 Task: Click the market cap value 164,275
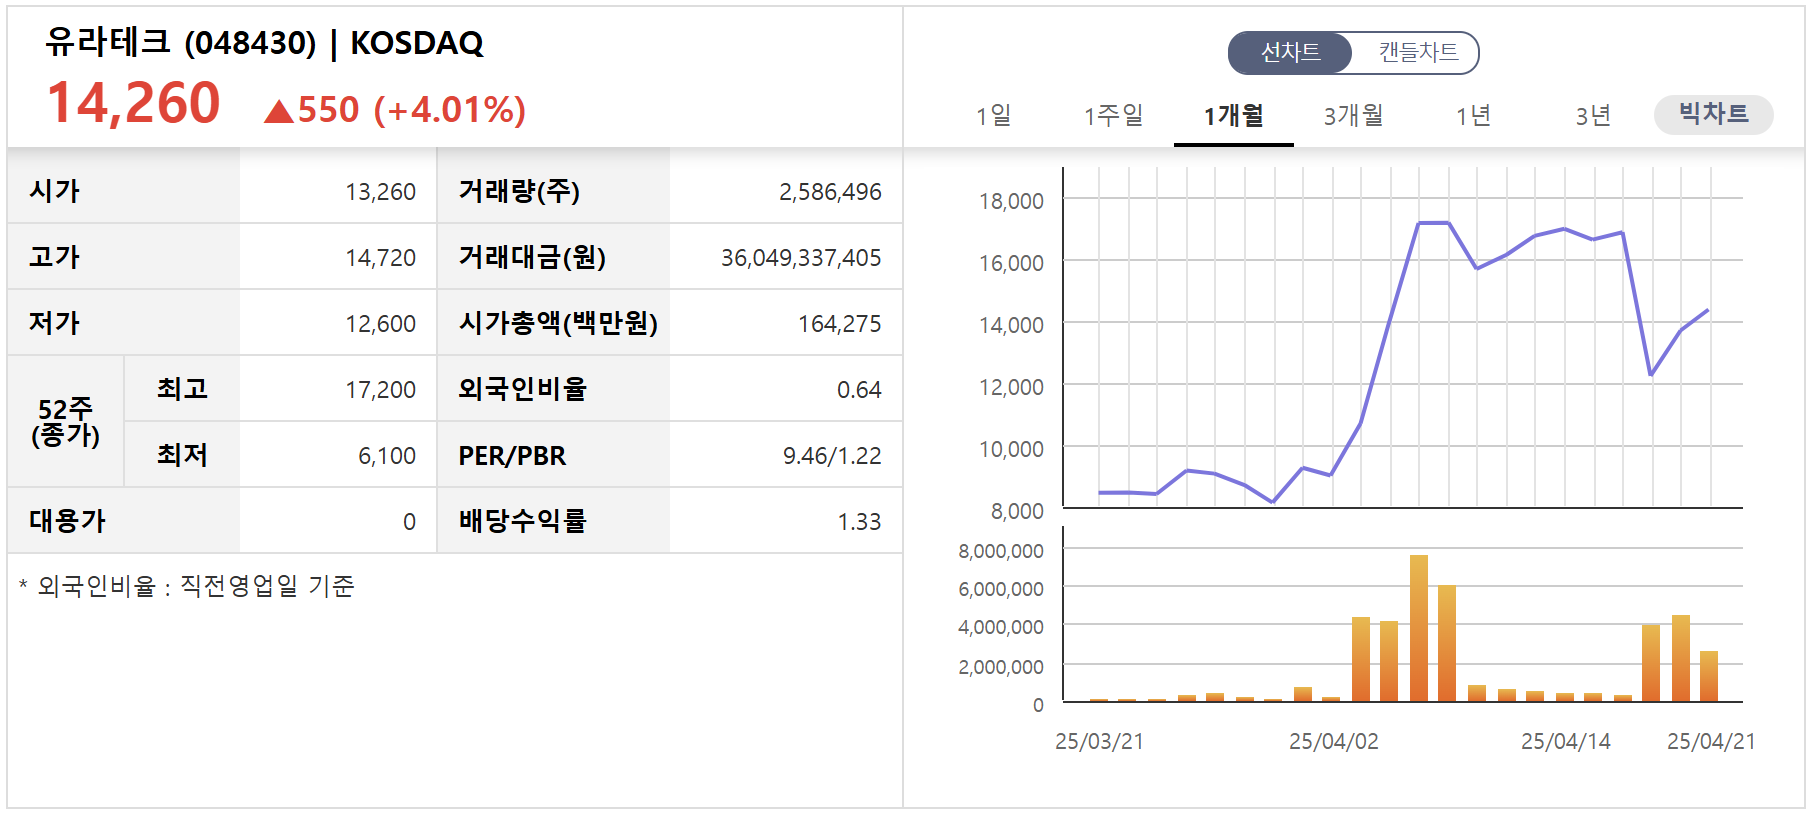point(840,324)
